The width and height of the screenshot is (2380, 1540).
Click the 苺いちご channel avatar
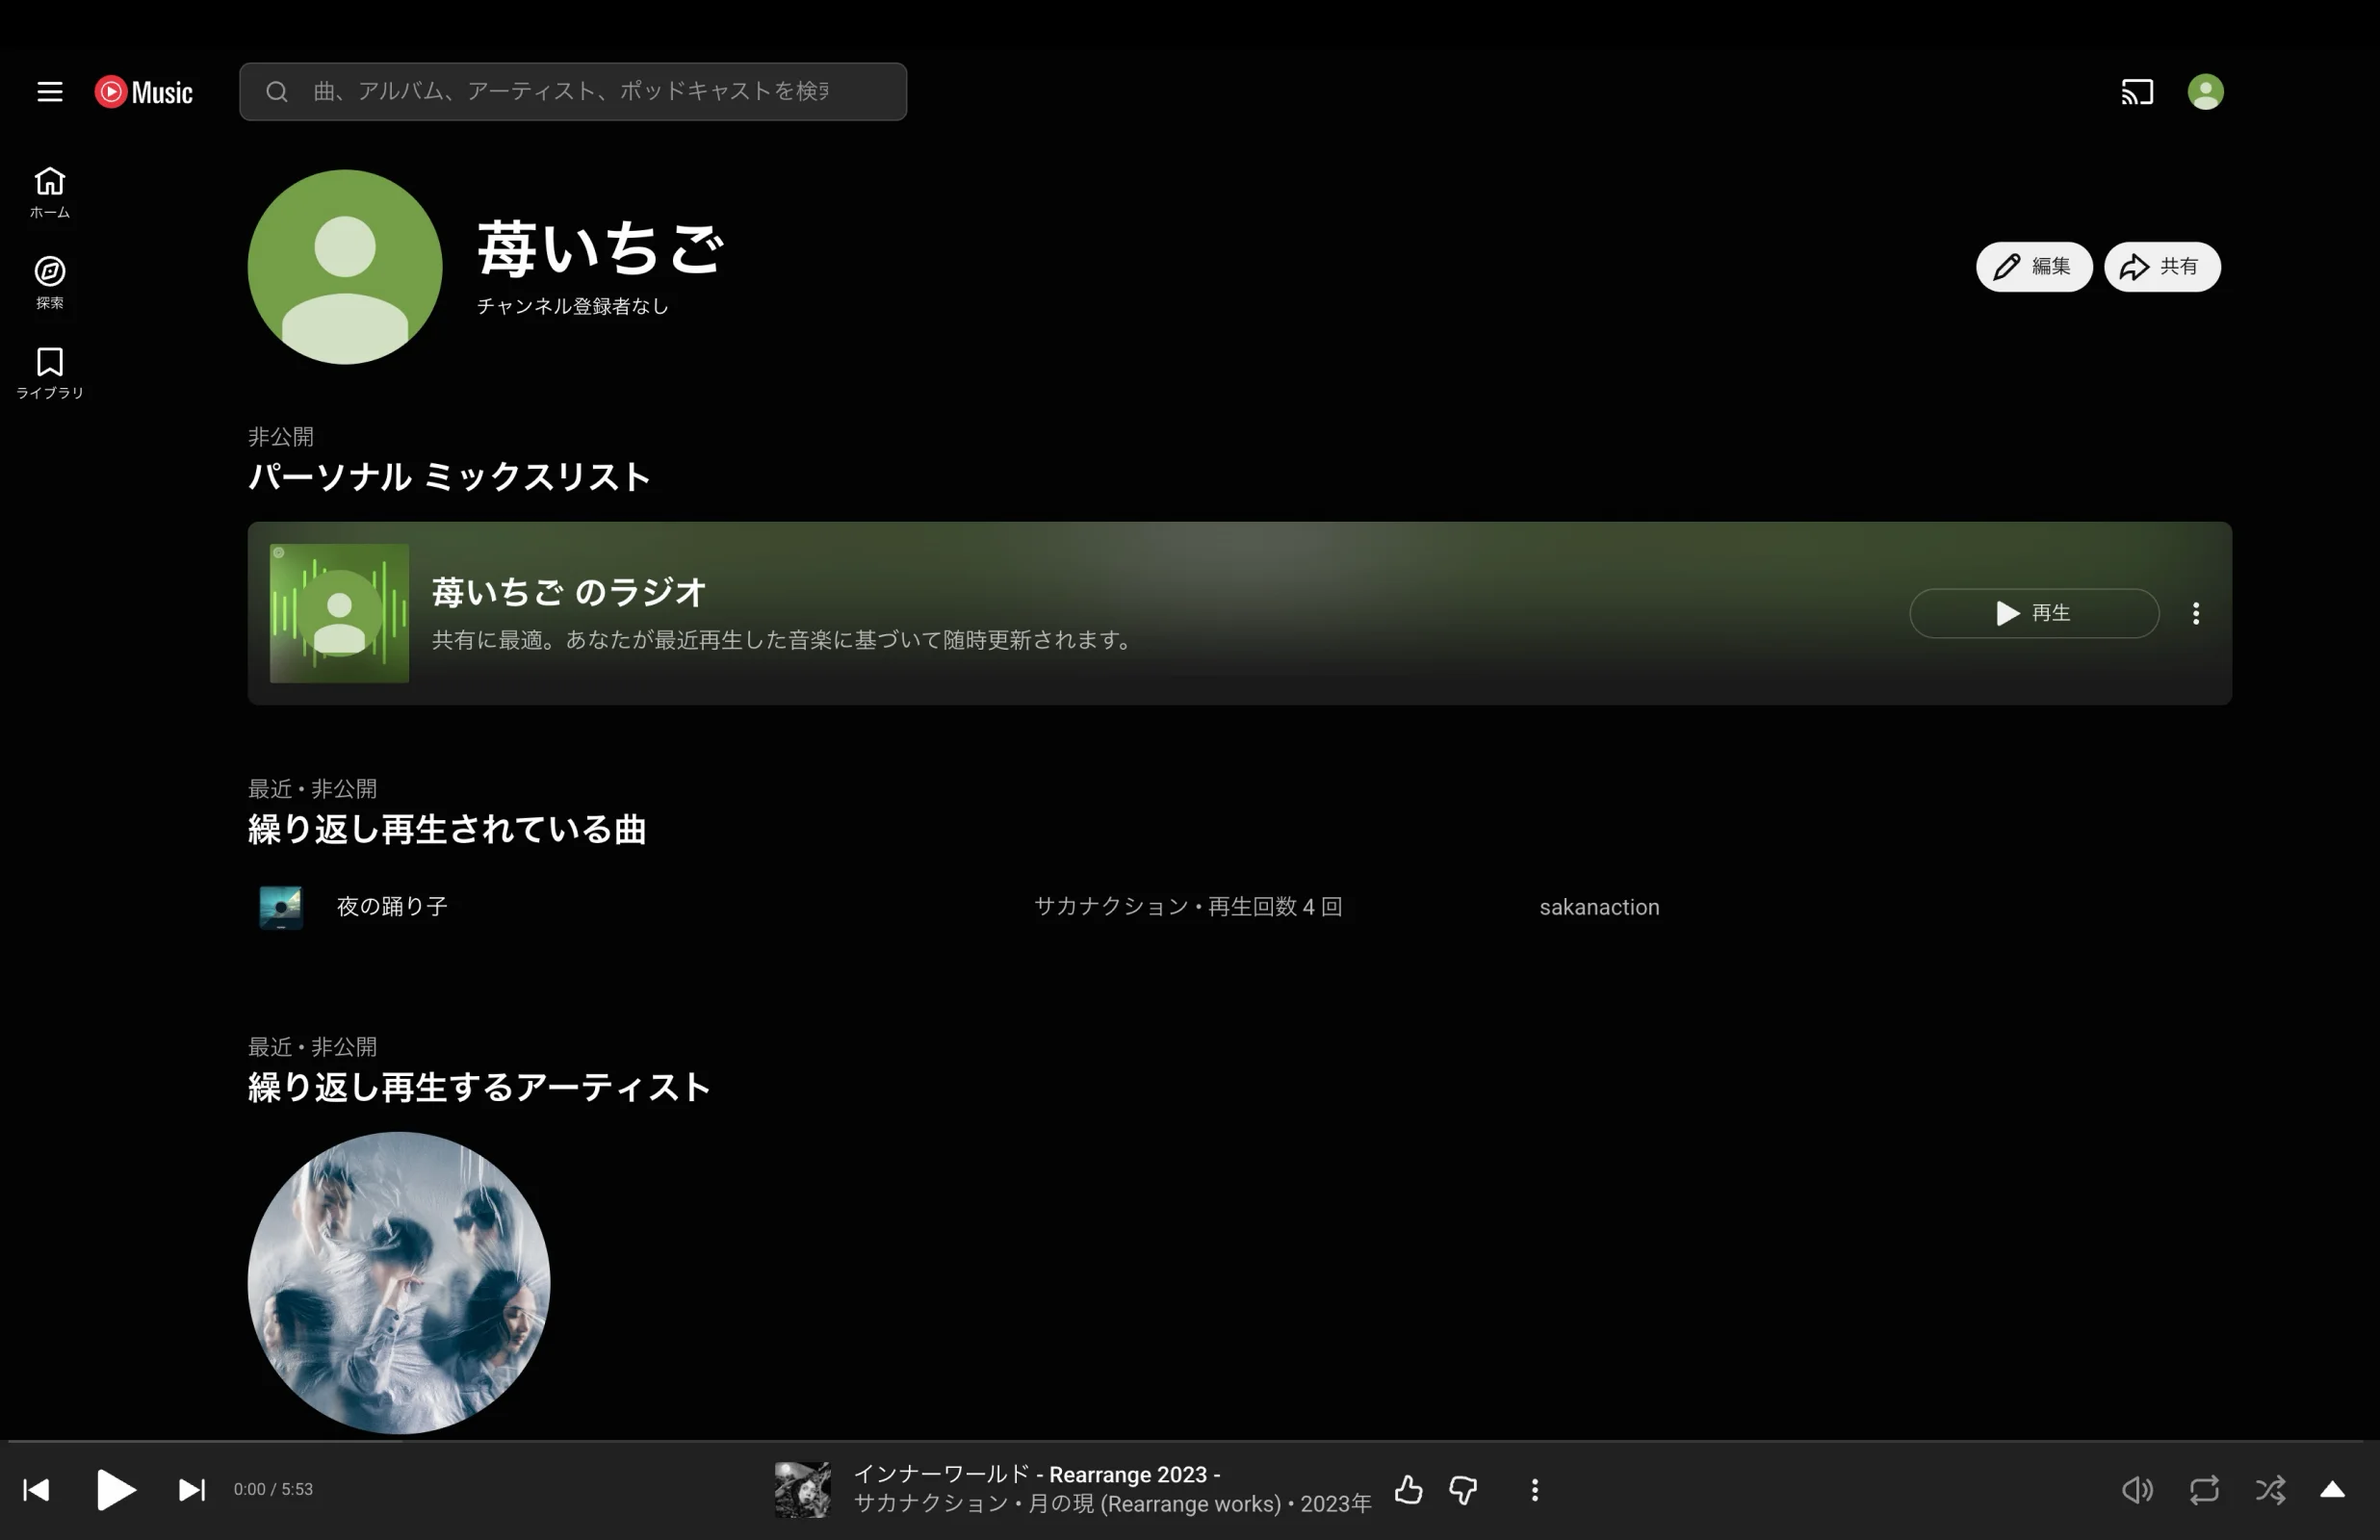[345, 267]
